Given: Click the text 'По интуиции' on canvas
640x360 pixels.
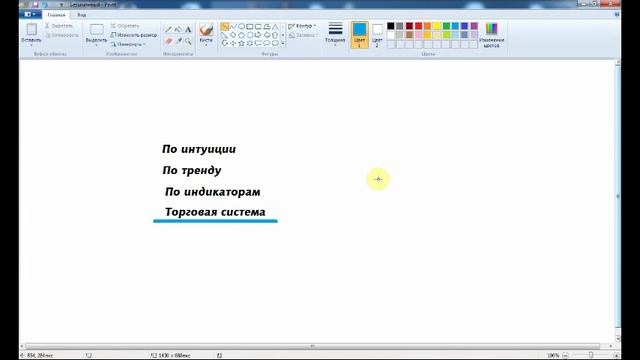Looking at the screenshot, I should click(x=199, y=149).
